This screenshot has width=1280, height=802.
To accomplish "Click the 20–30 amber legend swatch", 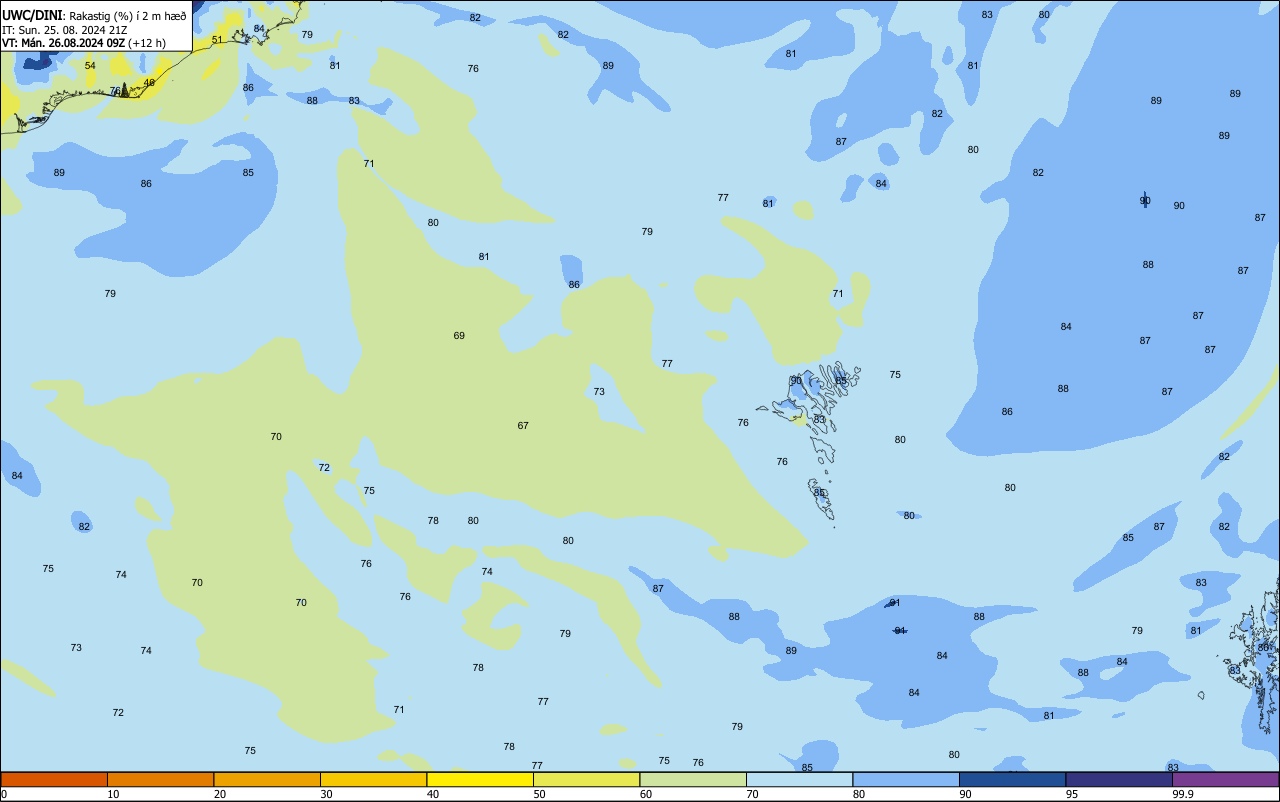I will (x=267, y=779).
